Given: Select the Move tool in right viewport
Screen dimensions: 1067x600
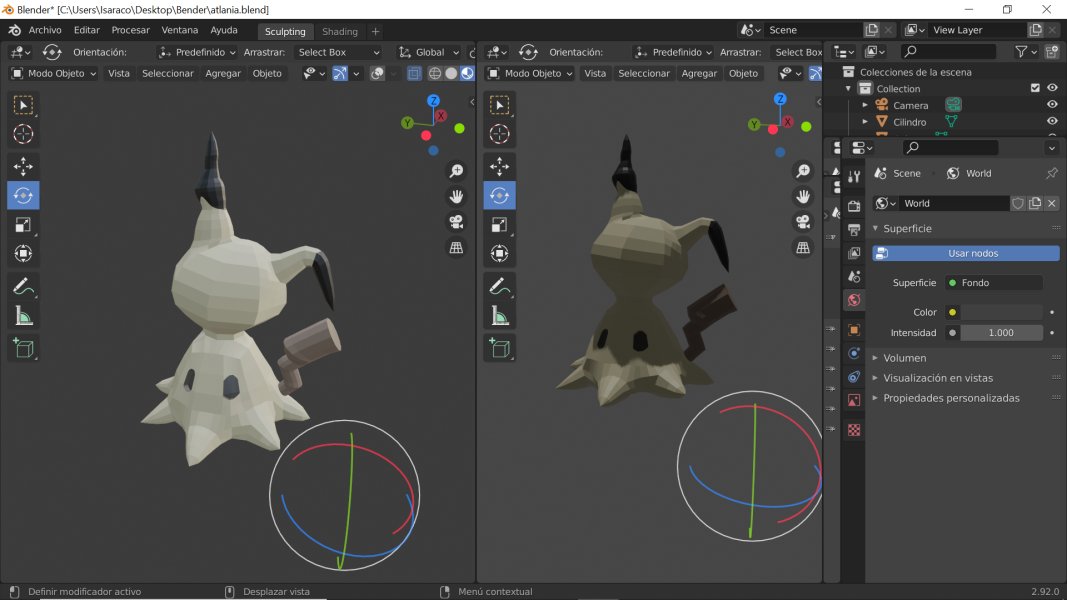Looking at the screenshot, I should point(499,166).
